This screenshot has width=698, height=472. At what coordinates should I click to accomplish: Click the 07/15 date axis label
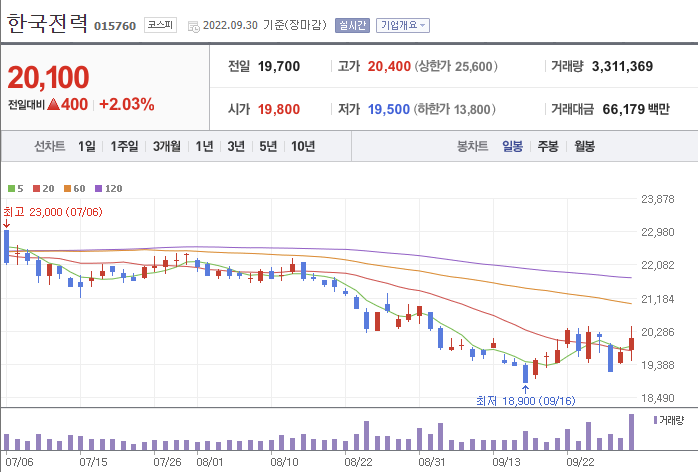tap(93, 462)
